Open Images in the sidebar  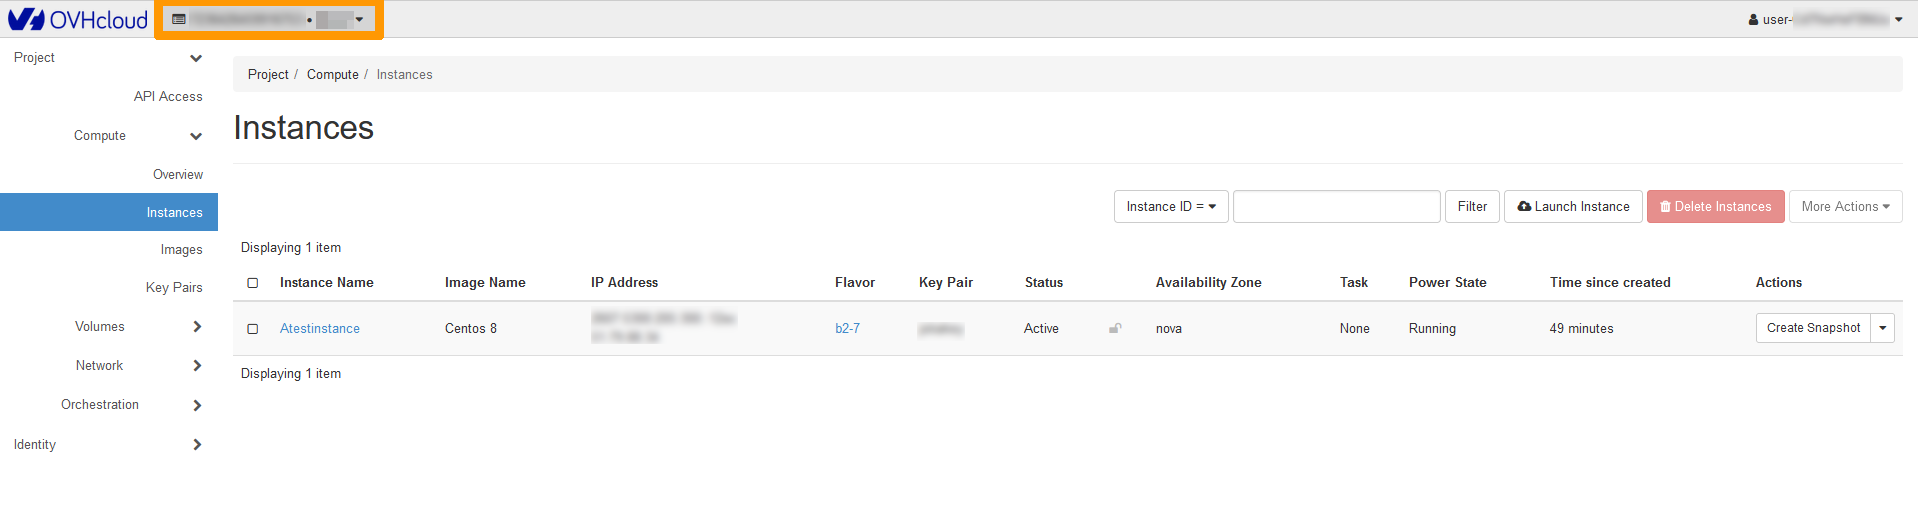tap(181, 250)
